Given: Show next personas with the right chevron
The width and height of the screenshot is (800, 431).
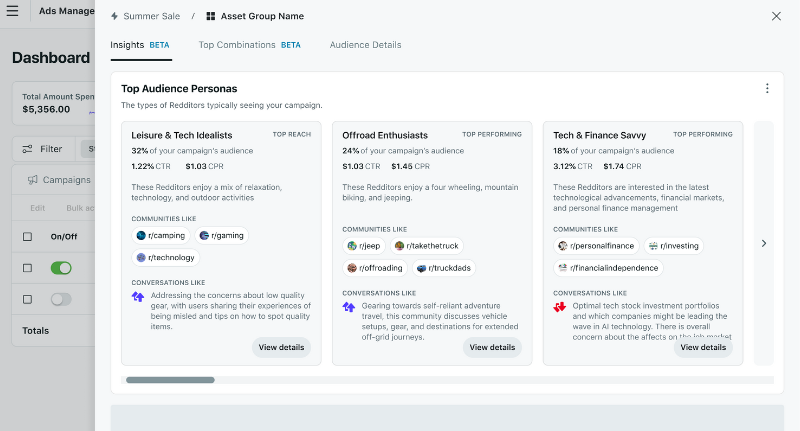Looking at the screenshot, I should (x=764, y=243).
